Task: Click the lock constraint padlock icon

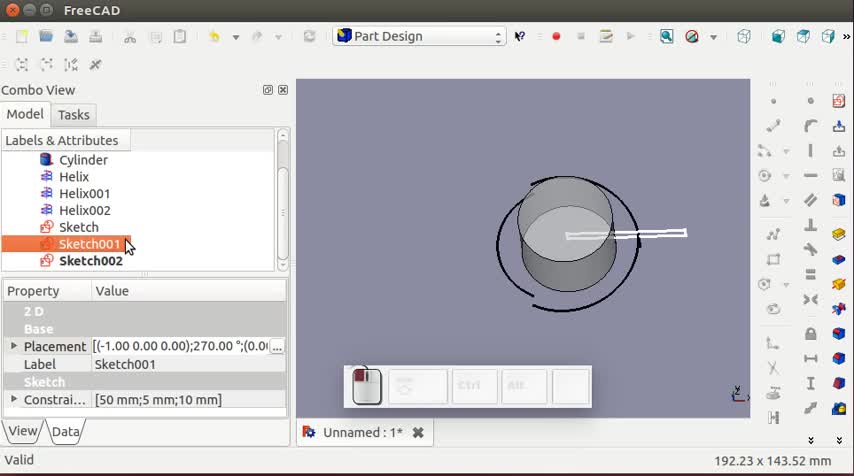Action: tap(810, 334)
